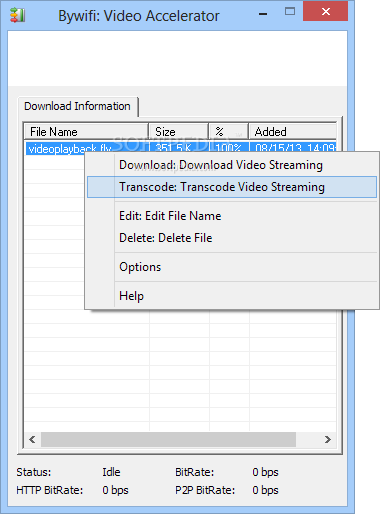Sort by the File Name column header
Image resolution: width=380 pixels, height=514 pixels.
point(86,132)
